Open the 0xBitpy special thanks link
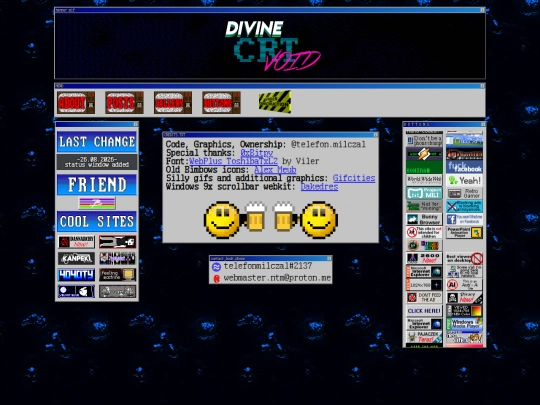The height and width of the screenshot is (405, 540). tap(257, 153)
